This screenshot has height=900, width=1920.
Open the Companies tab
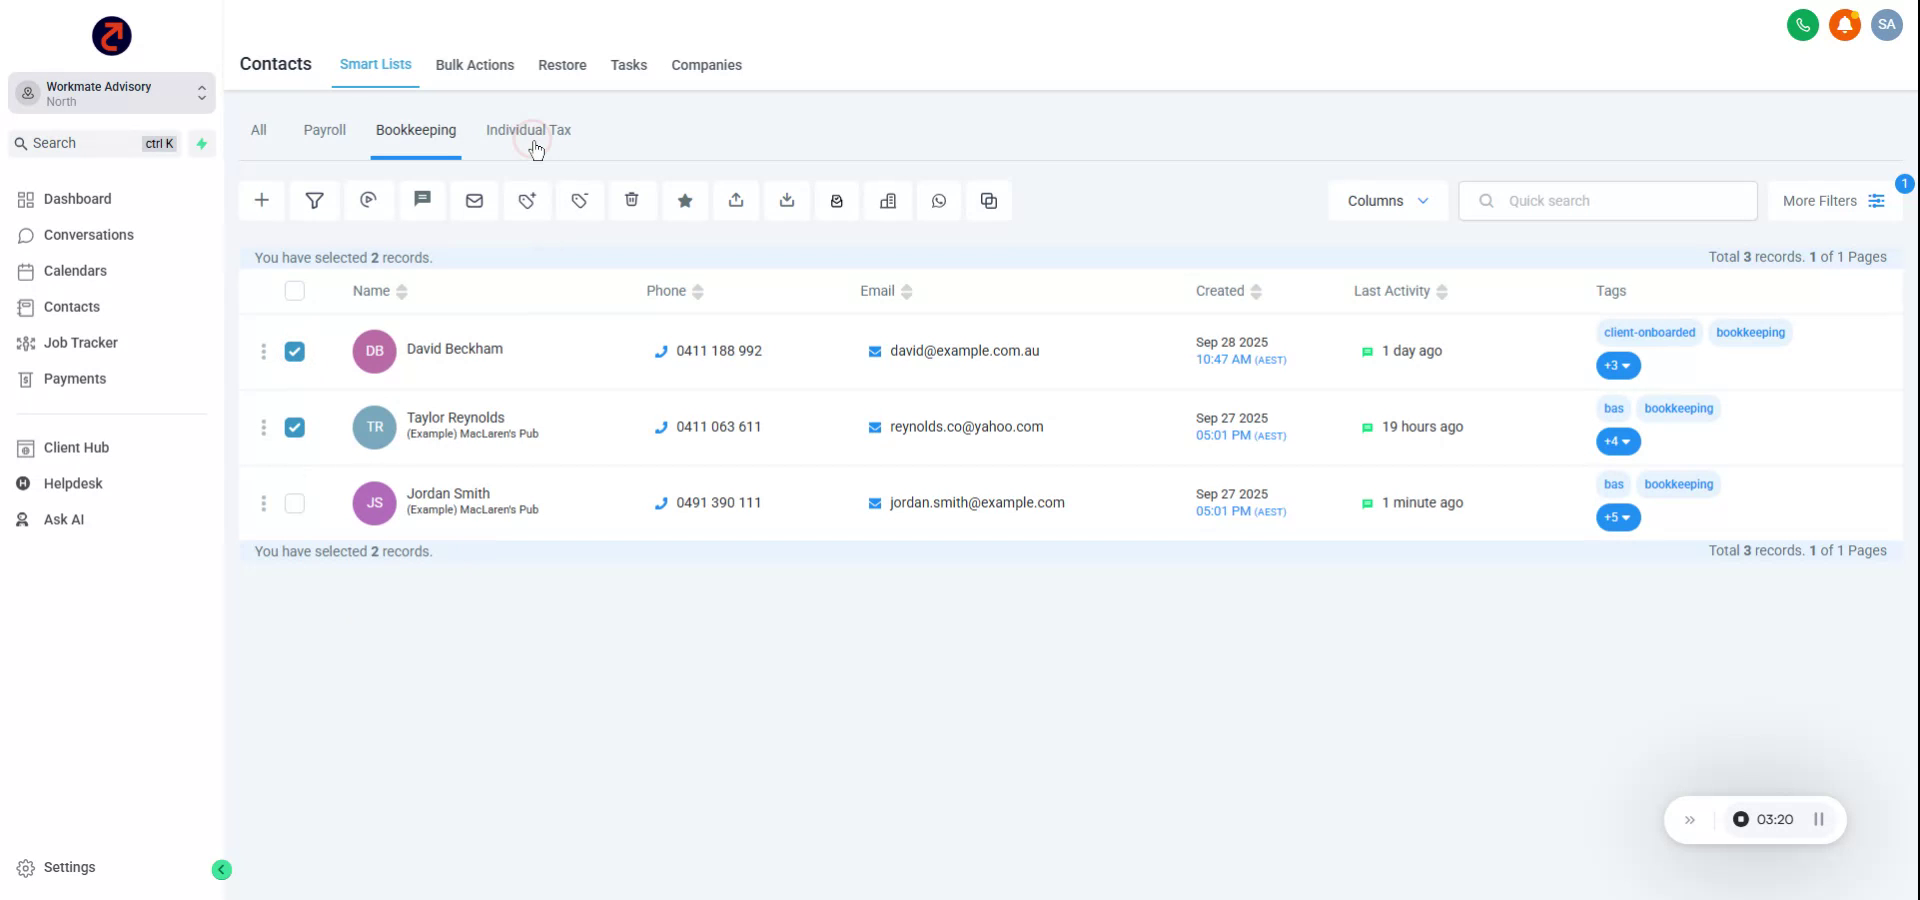coord(706,65)
